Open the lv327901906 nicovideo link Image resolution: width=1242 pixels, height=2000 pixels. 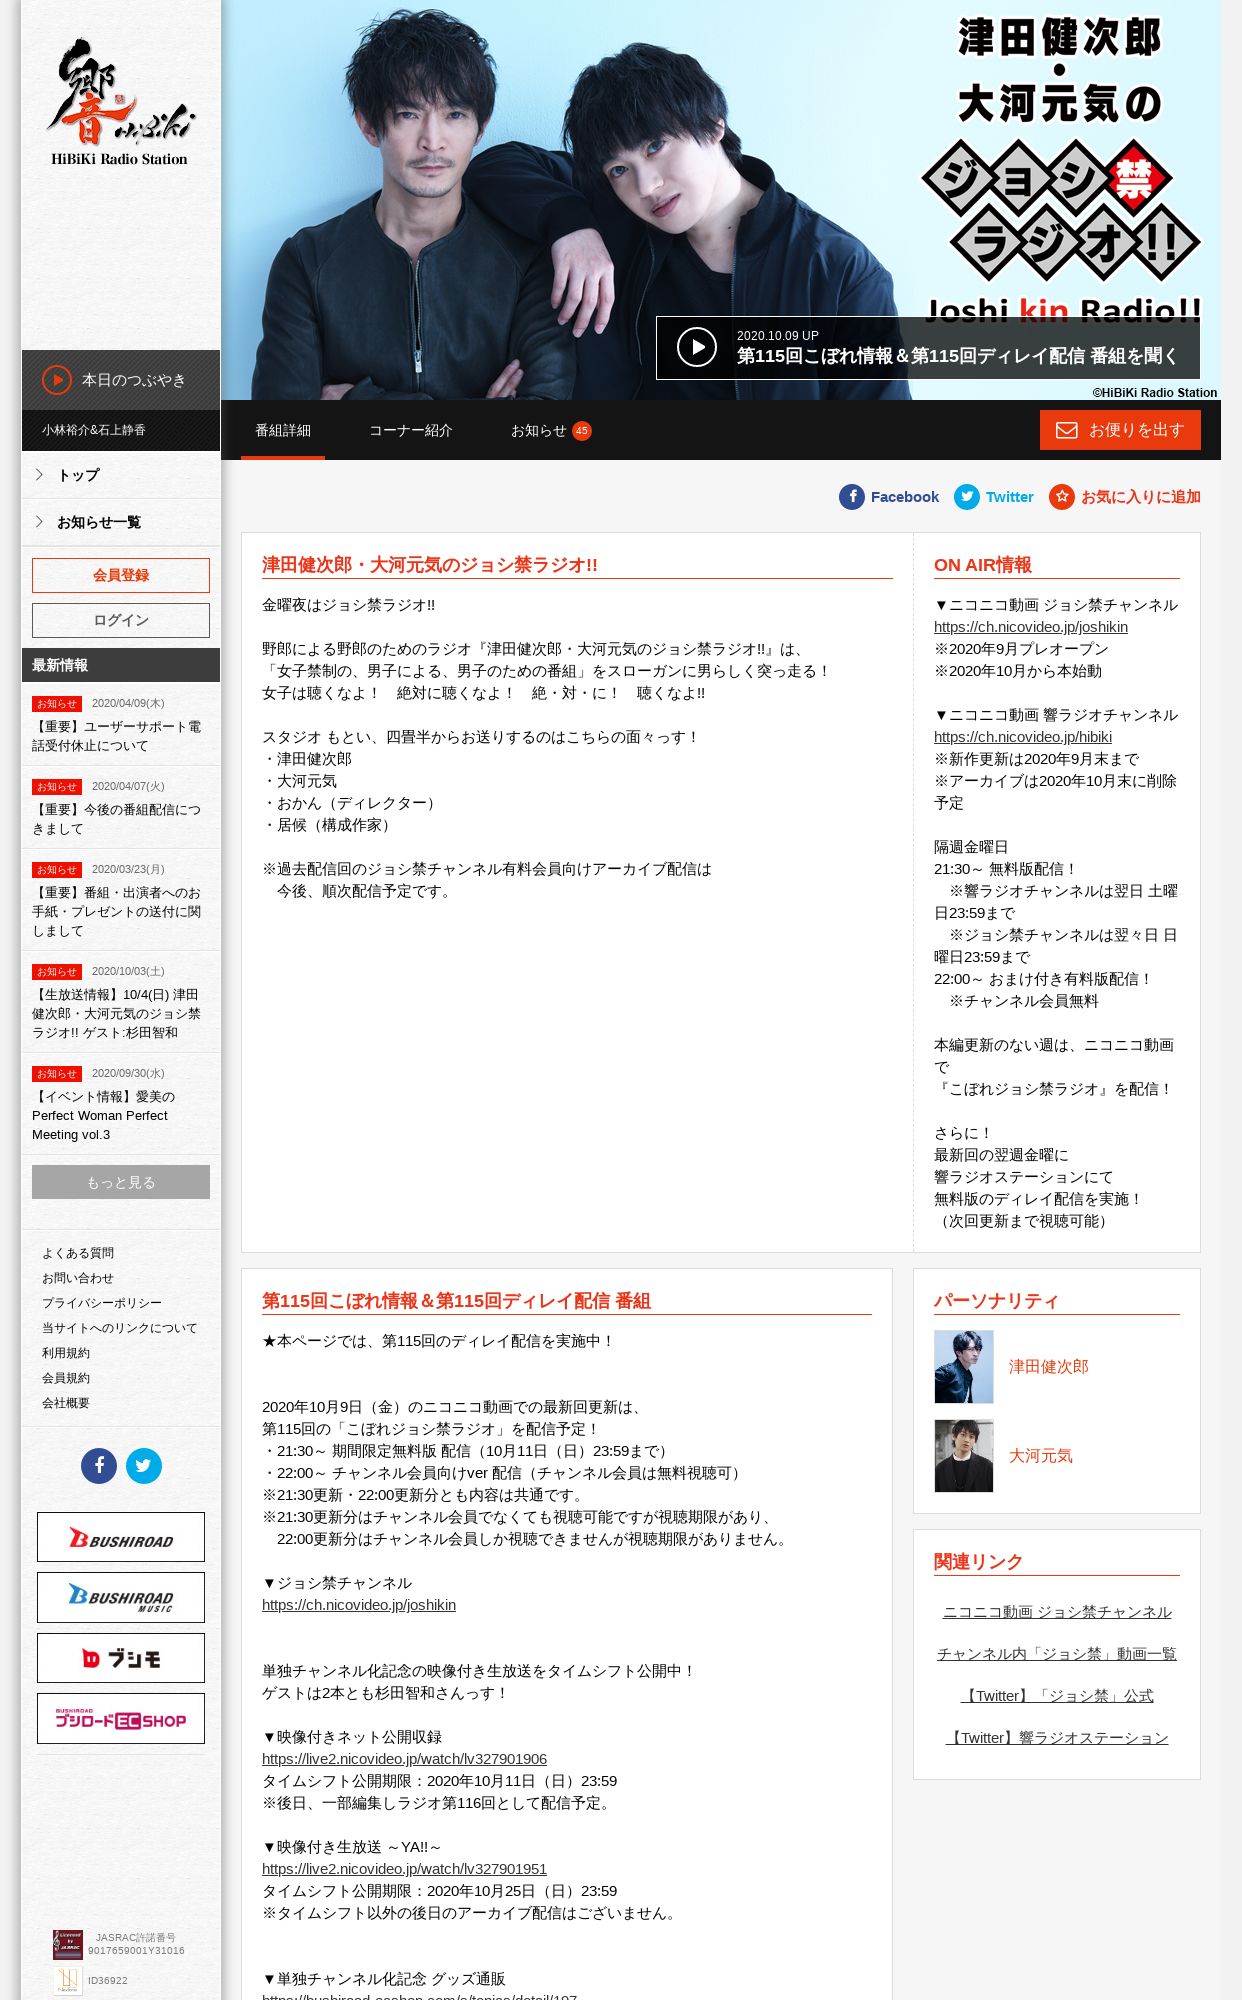tap(404, 1759)
